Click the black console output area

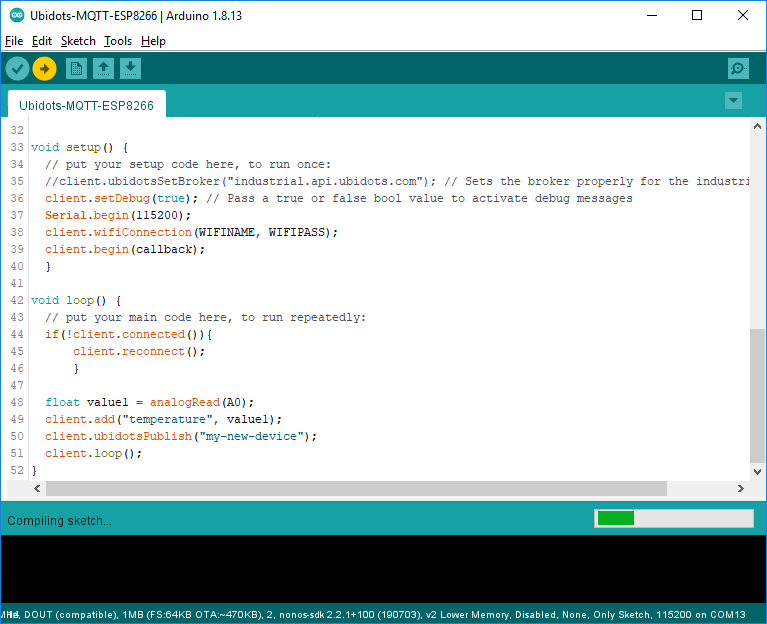click(384, 569)
